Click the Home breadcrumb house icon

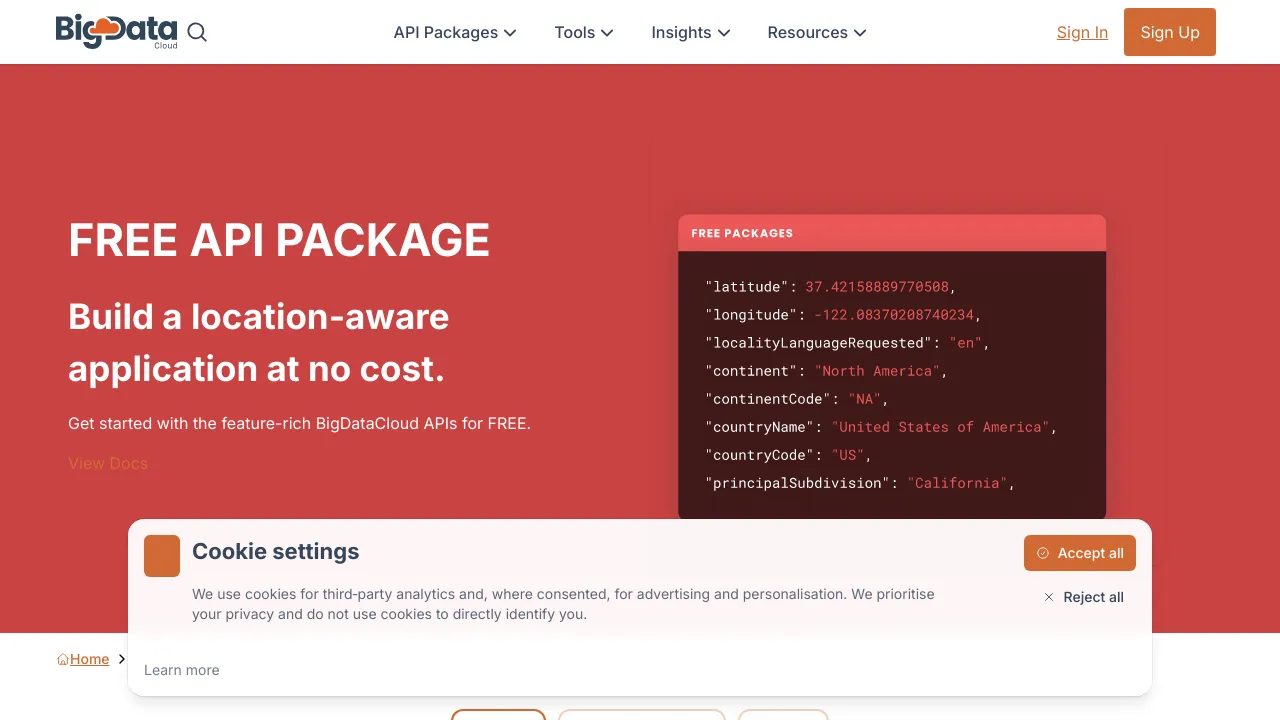tap(63, 659)
